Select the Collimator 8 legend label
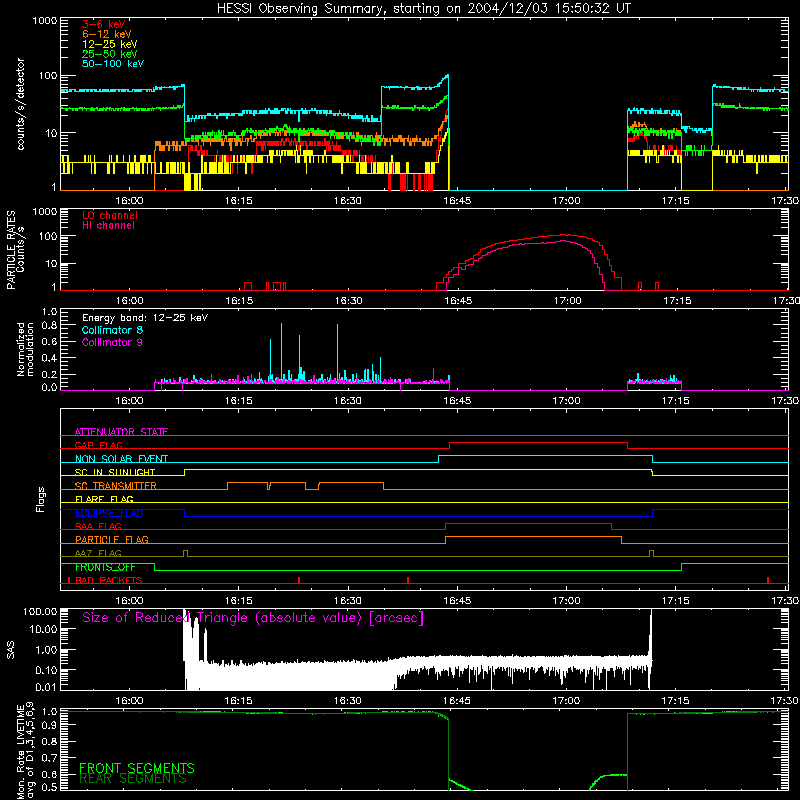The image size is (800, 800). 112,330
